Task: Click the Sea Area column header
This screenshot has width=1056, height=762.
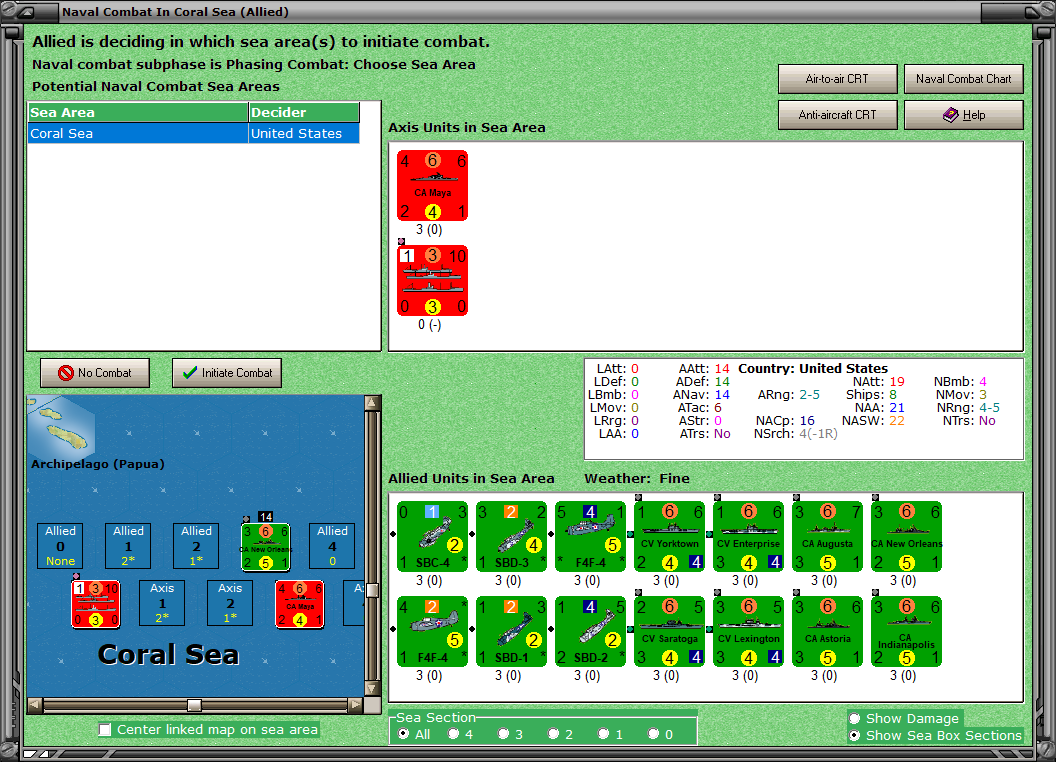Action: point(138,113)
